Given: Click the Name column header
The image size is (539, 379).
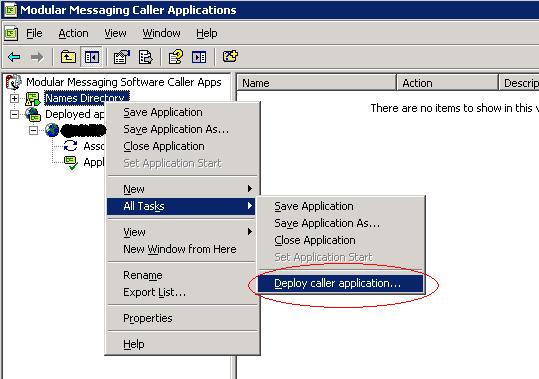Looking at the screenshot, I should tap(317, 83).
